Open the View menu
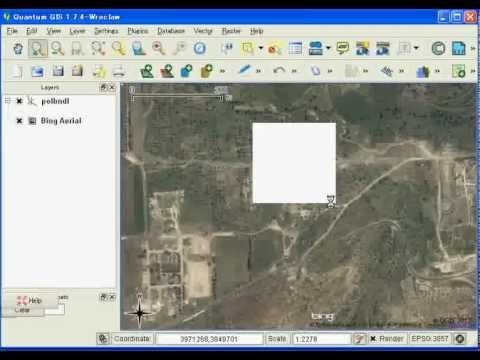 [x=54, y=31]
